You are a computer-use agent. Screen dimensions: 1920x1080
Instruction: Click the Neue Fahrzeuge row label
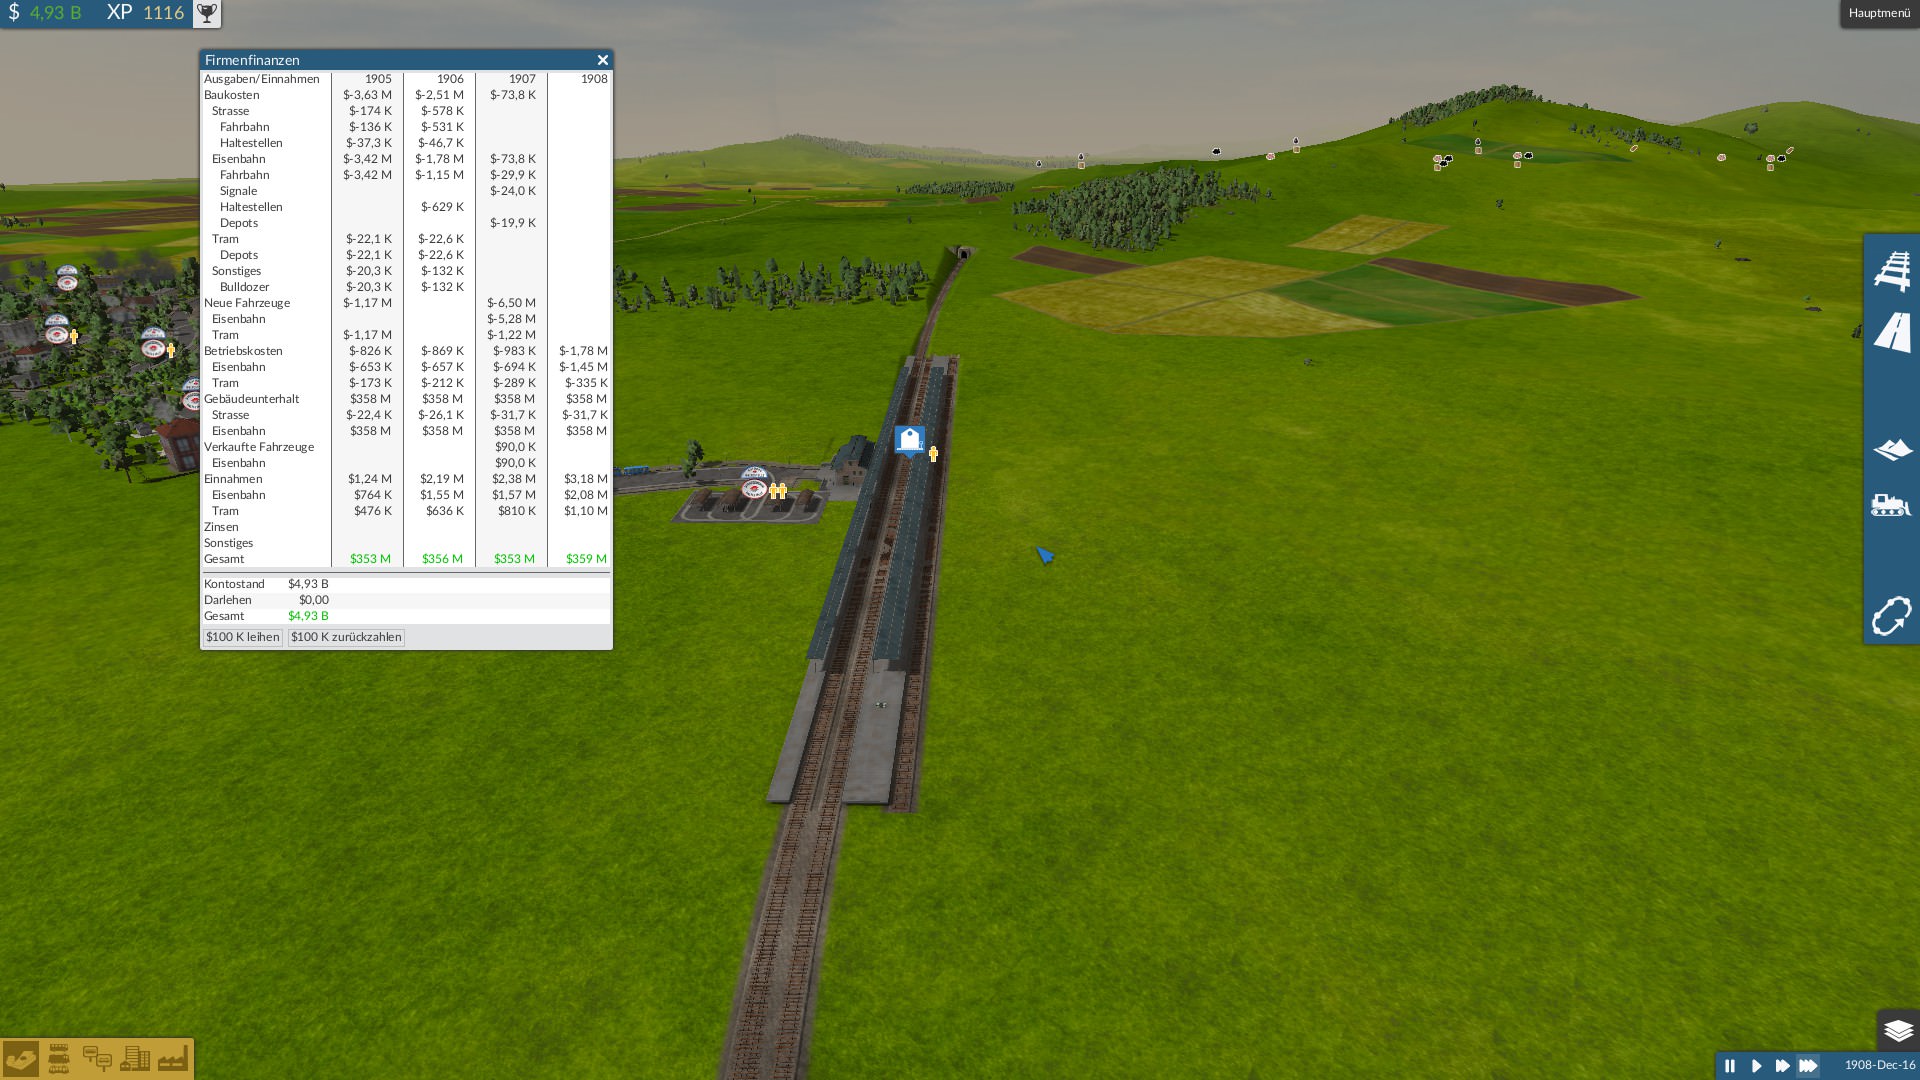coord(246,303)
